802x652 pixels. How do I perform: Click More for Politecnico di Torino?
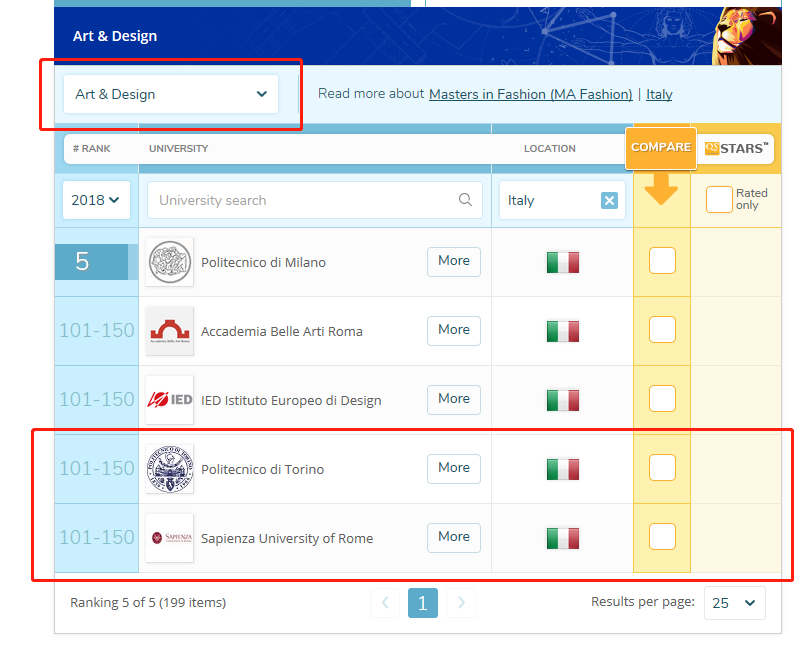click(454, 468)
